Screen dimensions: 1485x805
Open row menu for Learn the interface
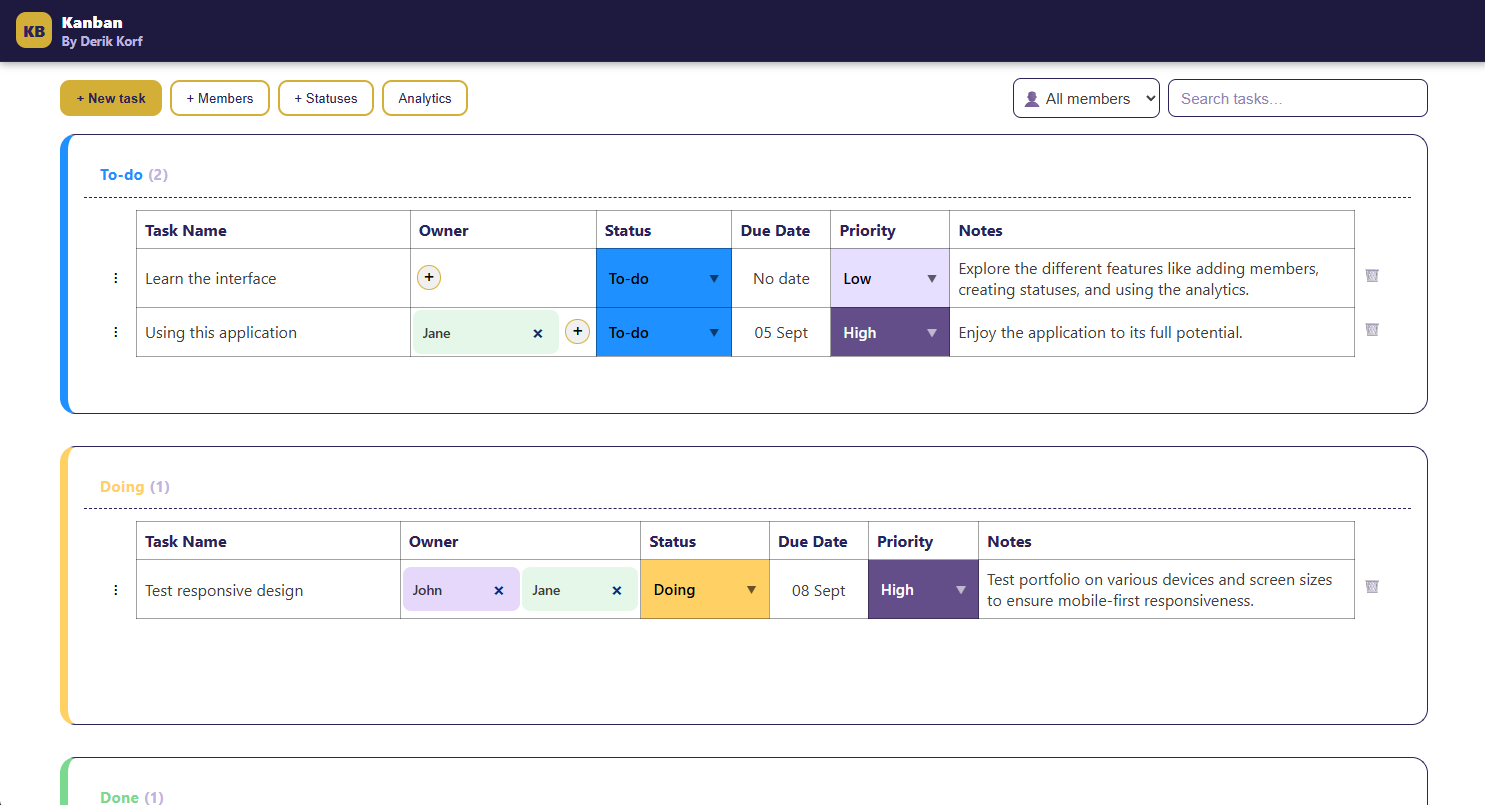116,278
